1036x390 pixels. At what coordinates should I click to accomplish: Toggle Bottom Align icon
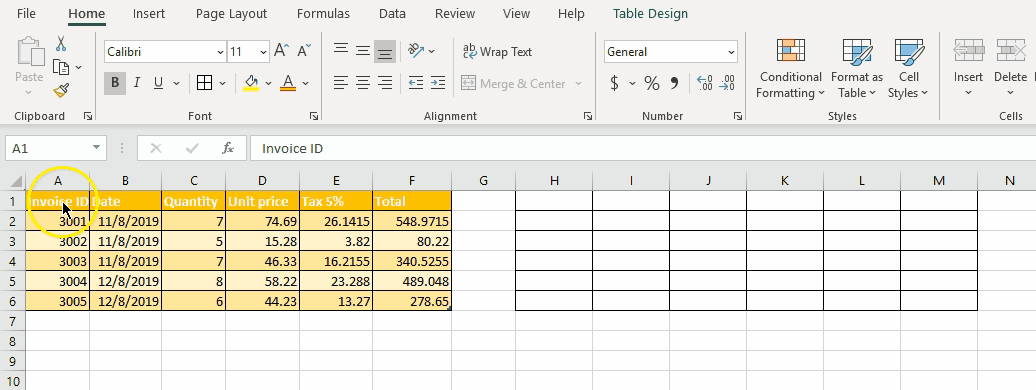[x=385, y=51]
